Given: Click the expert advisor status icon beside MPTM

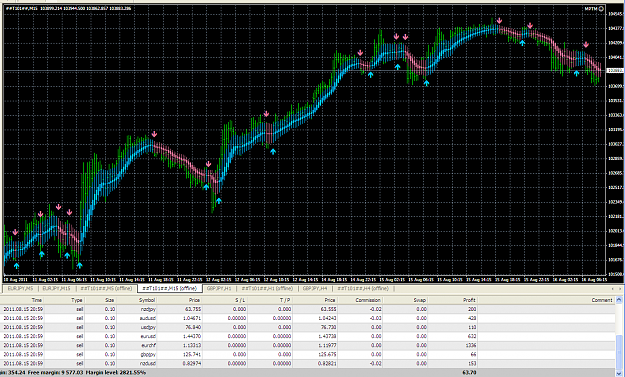Looking at the screenshot, I should pos(601,9).
